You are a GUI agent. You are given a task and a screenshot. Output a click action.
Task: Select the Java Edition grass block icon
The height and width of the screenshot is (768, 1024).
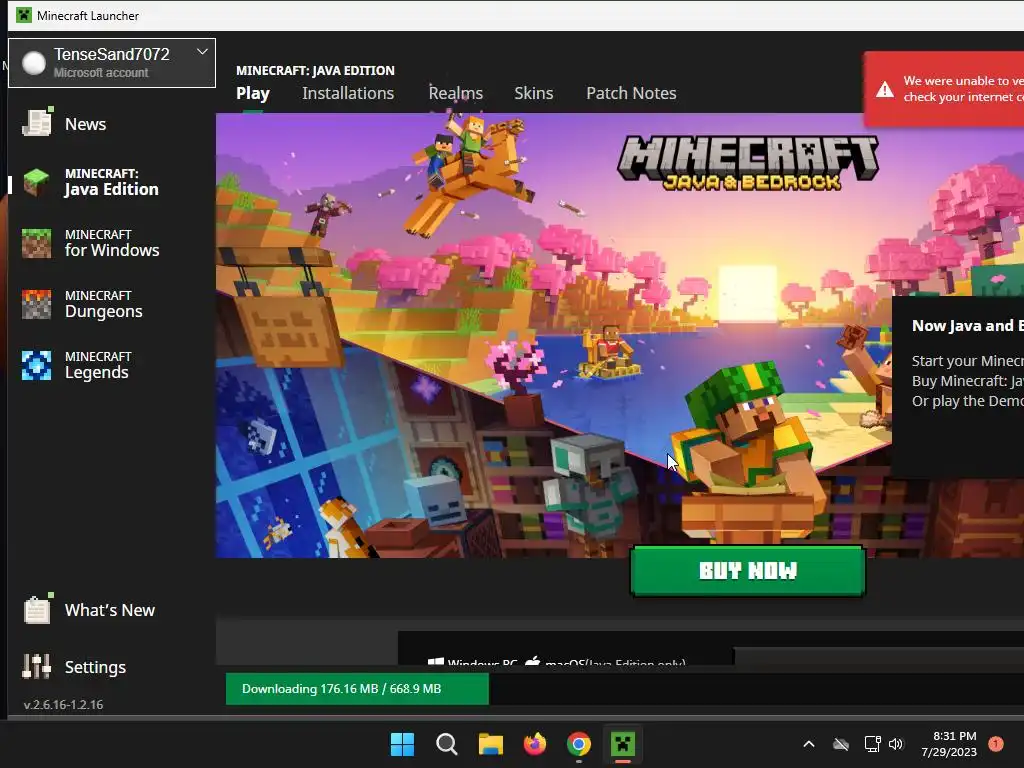click(x=36, y=182)
